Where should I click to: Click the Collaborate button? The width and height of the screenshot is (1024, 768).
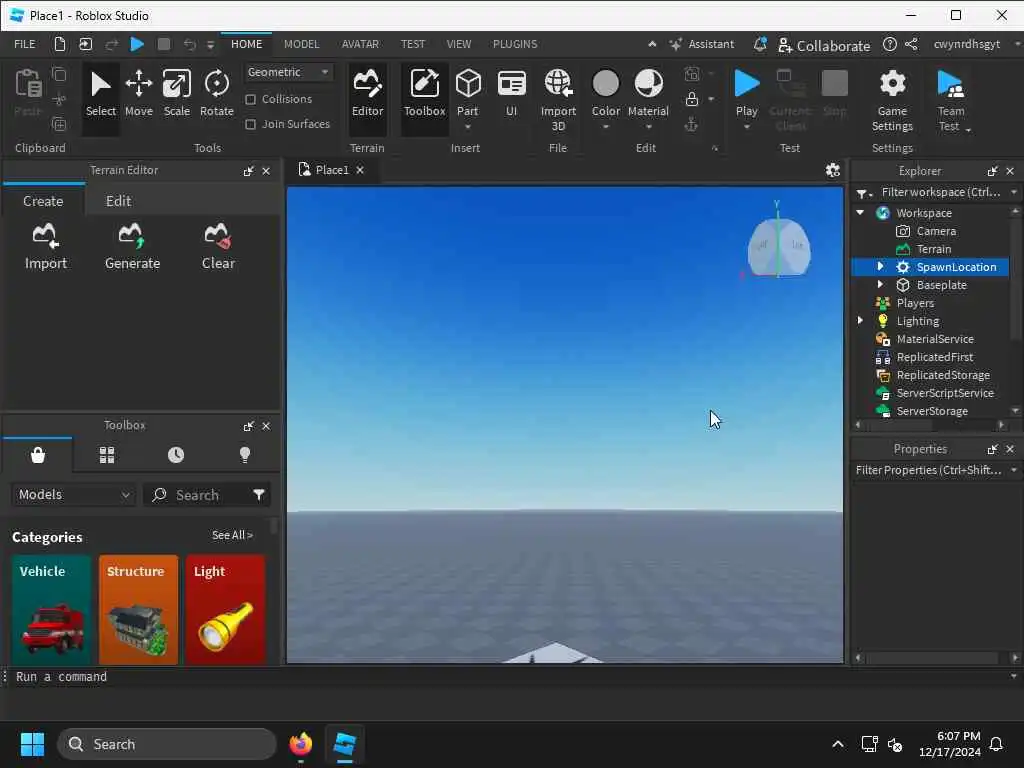pyautogui.click(x=824, y=45)
